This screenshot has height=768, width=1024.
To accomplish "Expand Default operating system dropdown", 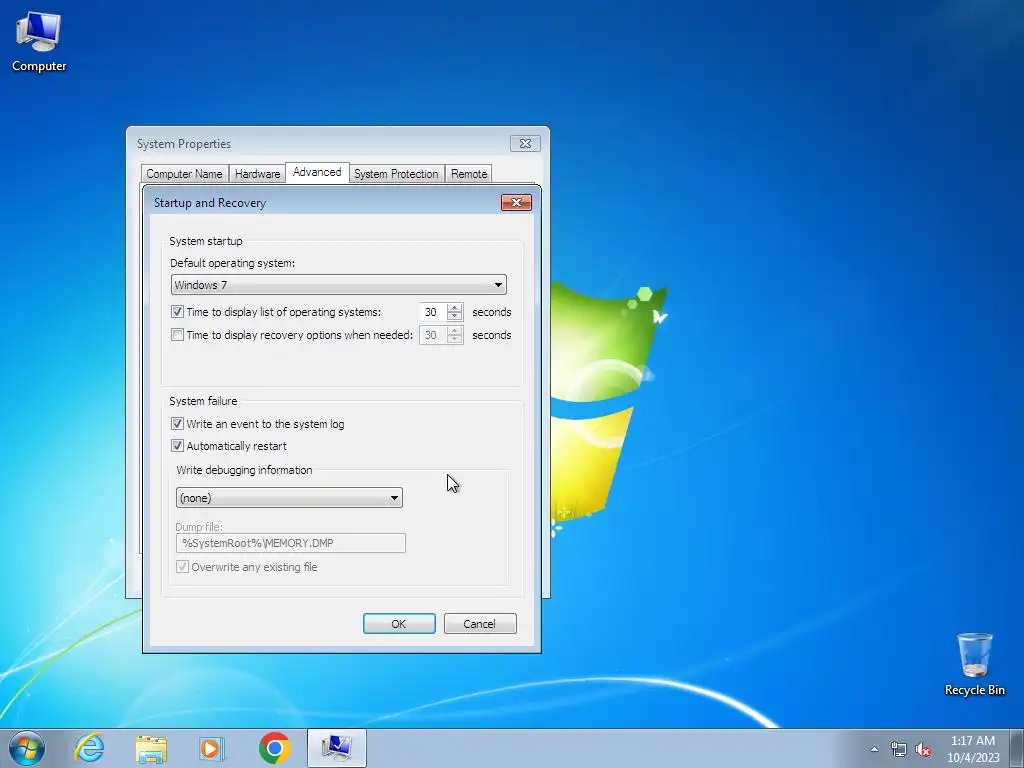I will [338, 285].
